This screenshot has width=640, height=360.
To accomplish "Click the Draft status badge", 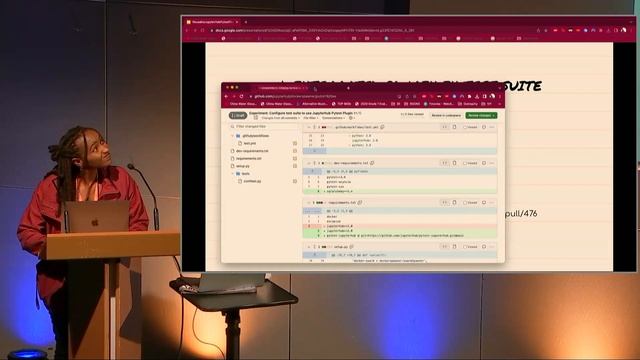I will point(238,116).
